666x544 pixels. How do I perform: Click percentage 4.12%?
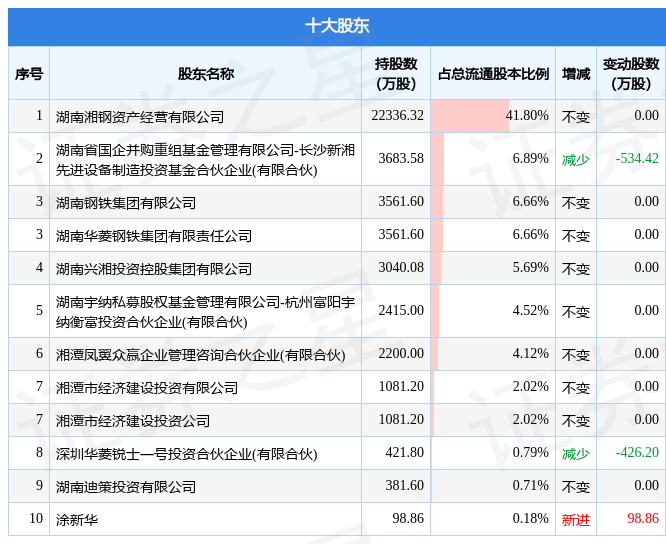(531, 353)
